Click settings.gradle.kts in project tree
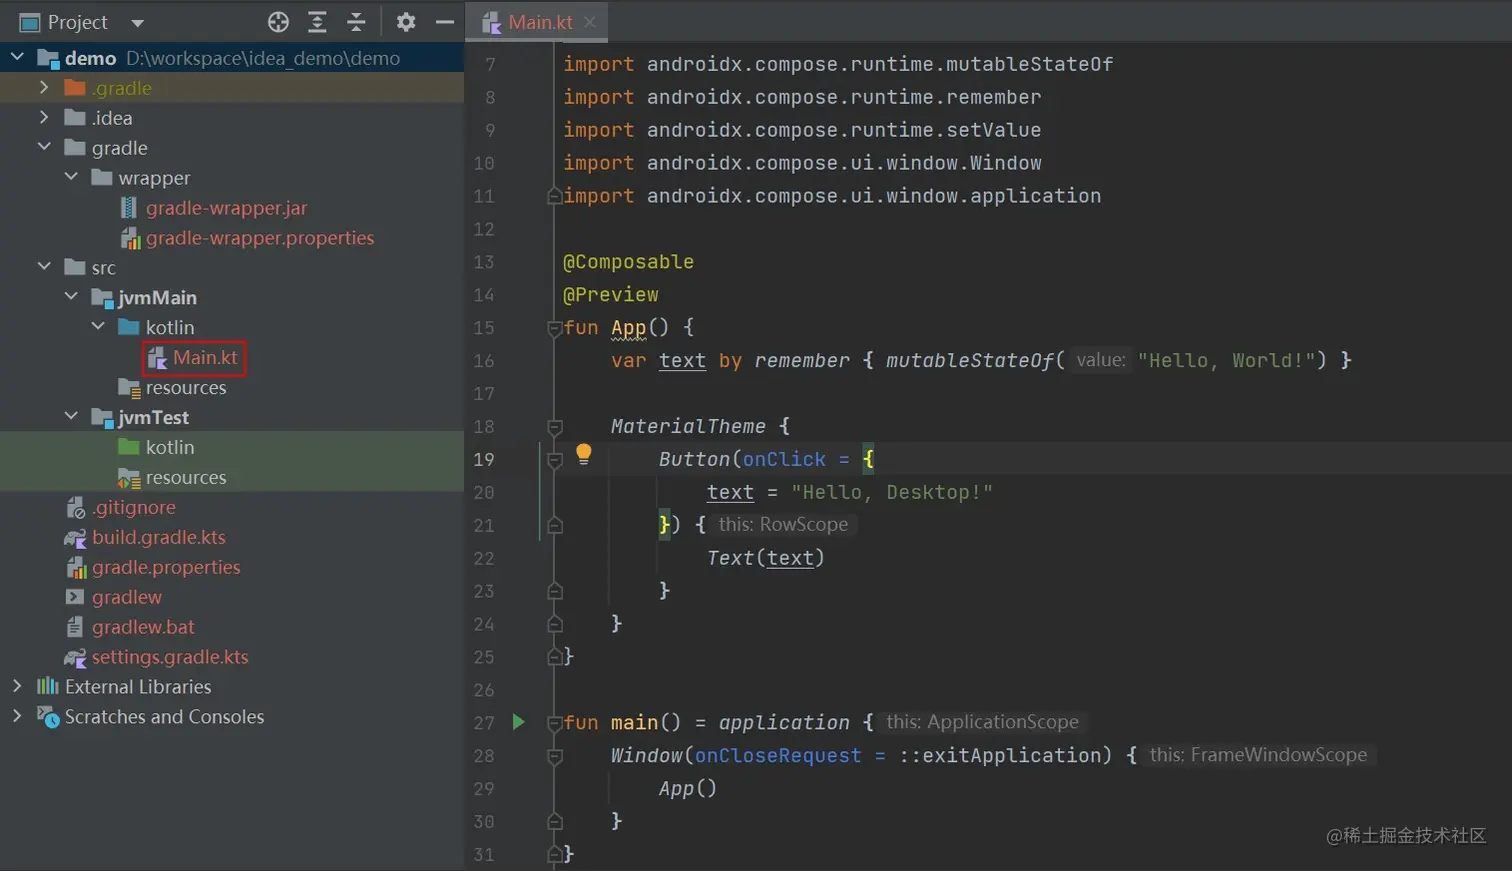This screenshot has height=871, width=1512. coord(170,657)
